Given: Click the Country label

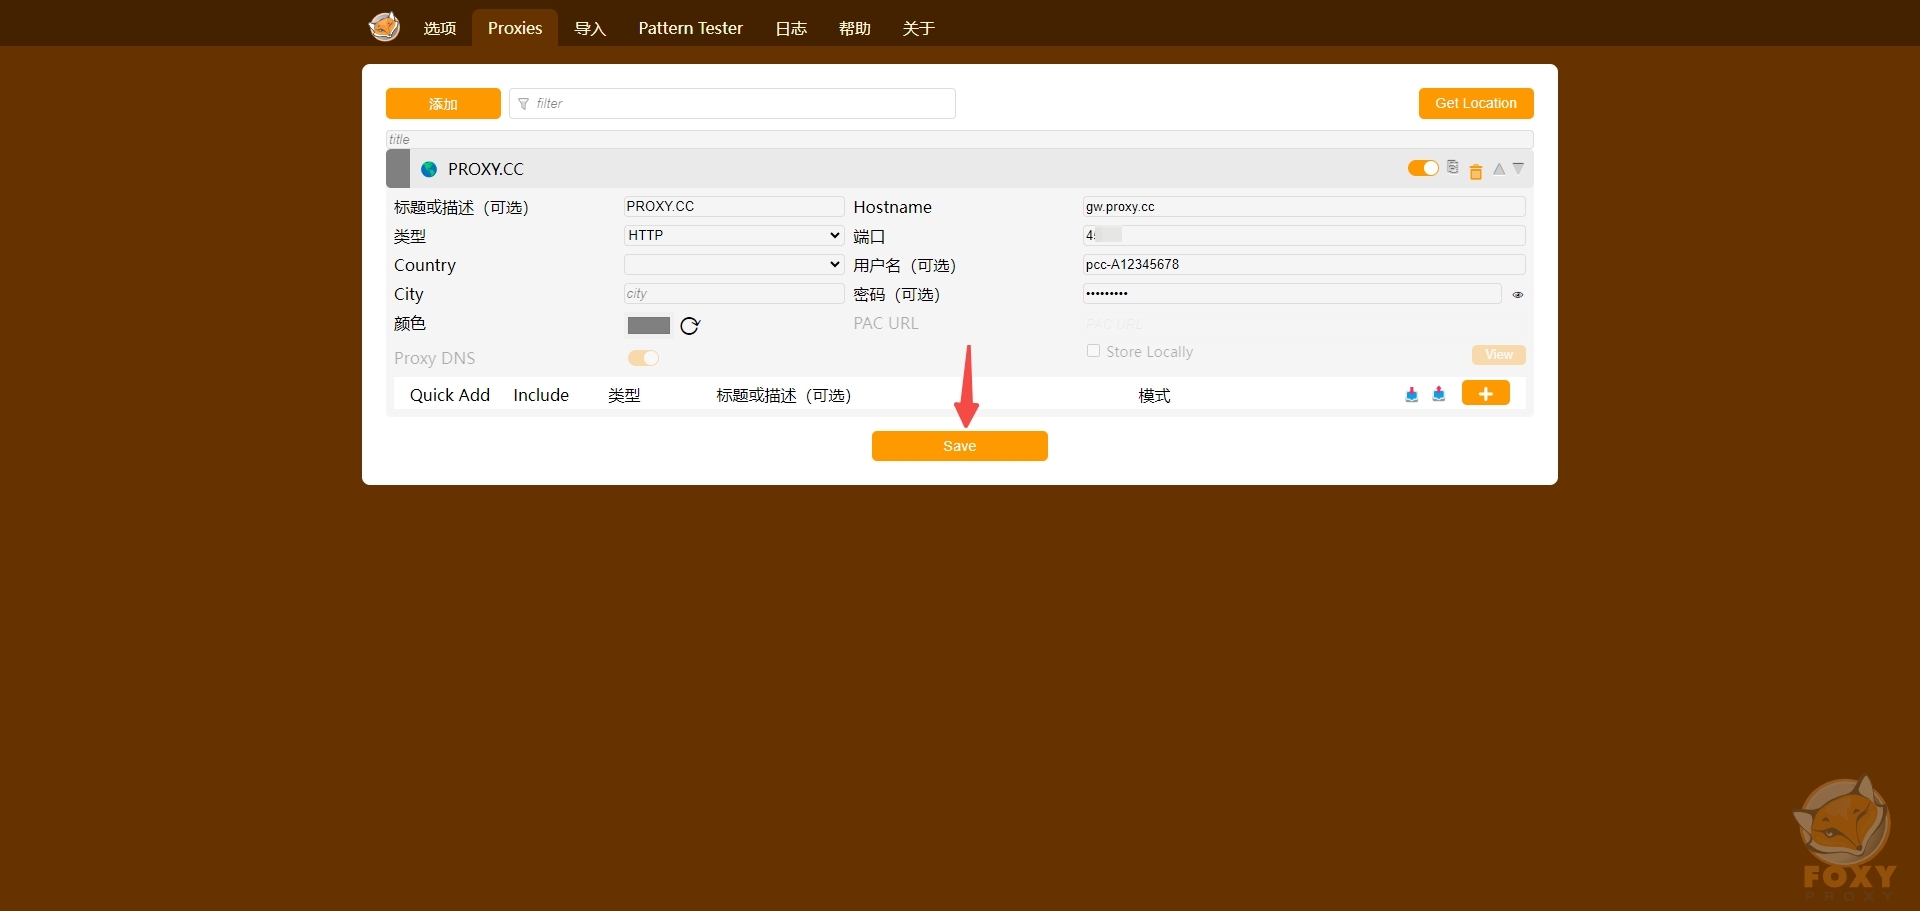Looking at the screenshot, I should coord(425,265).
